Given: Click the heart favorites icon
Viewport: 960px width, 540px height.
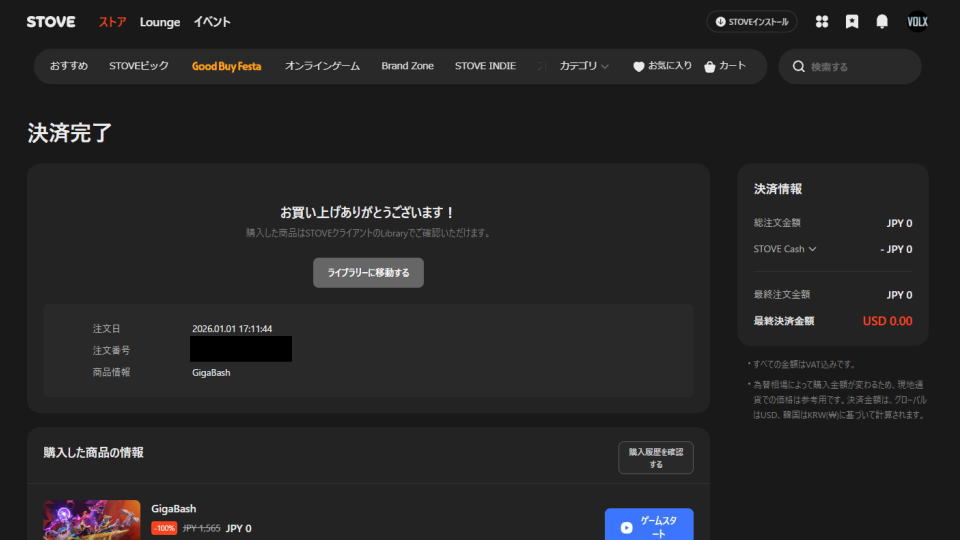Looking at the screenshot, I should 639,67.
